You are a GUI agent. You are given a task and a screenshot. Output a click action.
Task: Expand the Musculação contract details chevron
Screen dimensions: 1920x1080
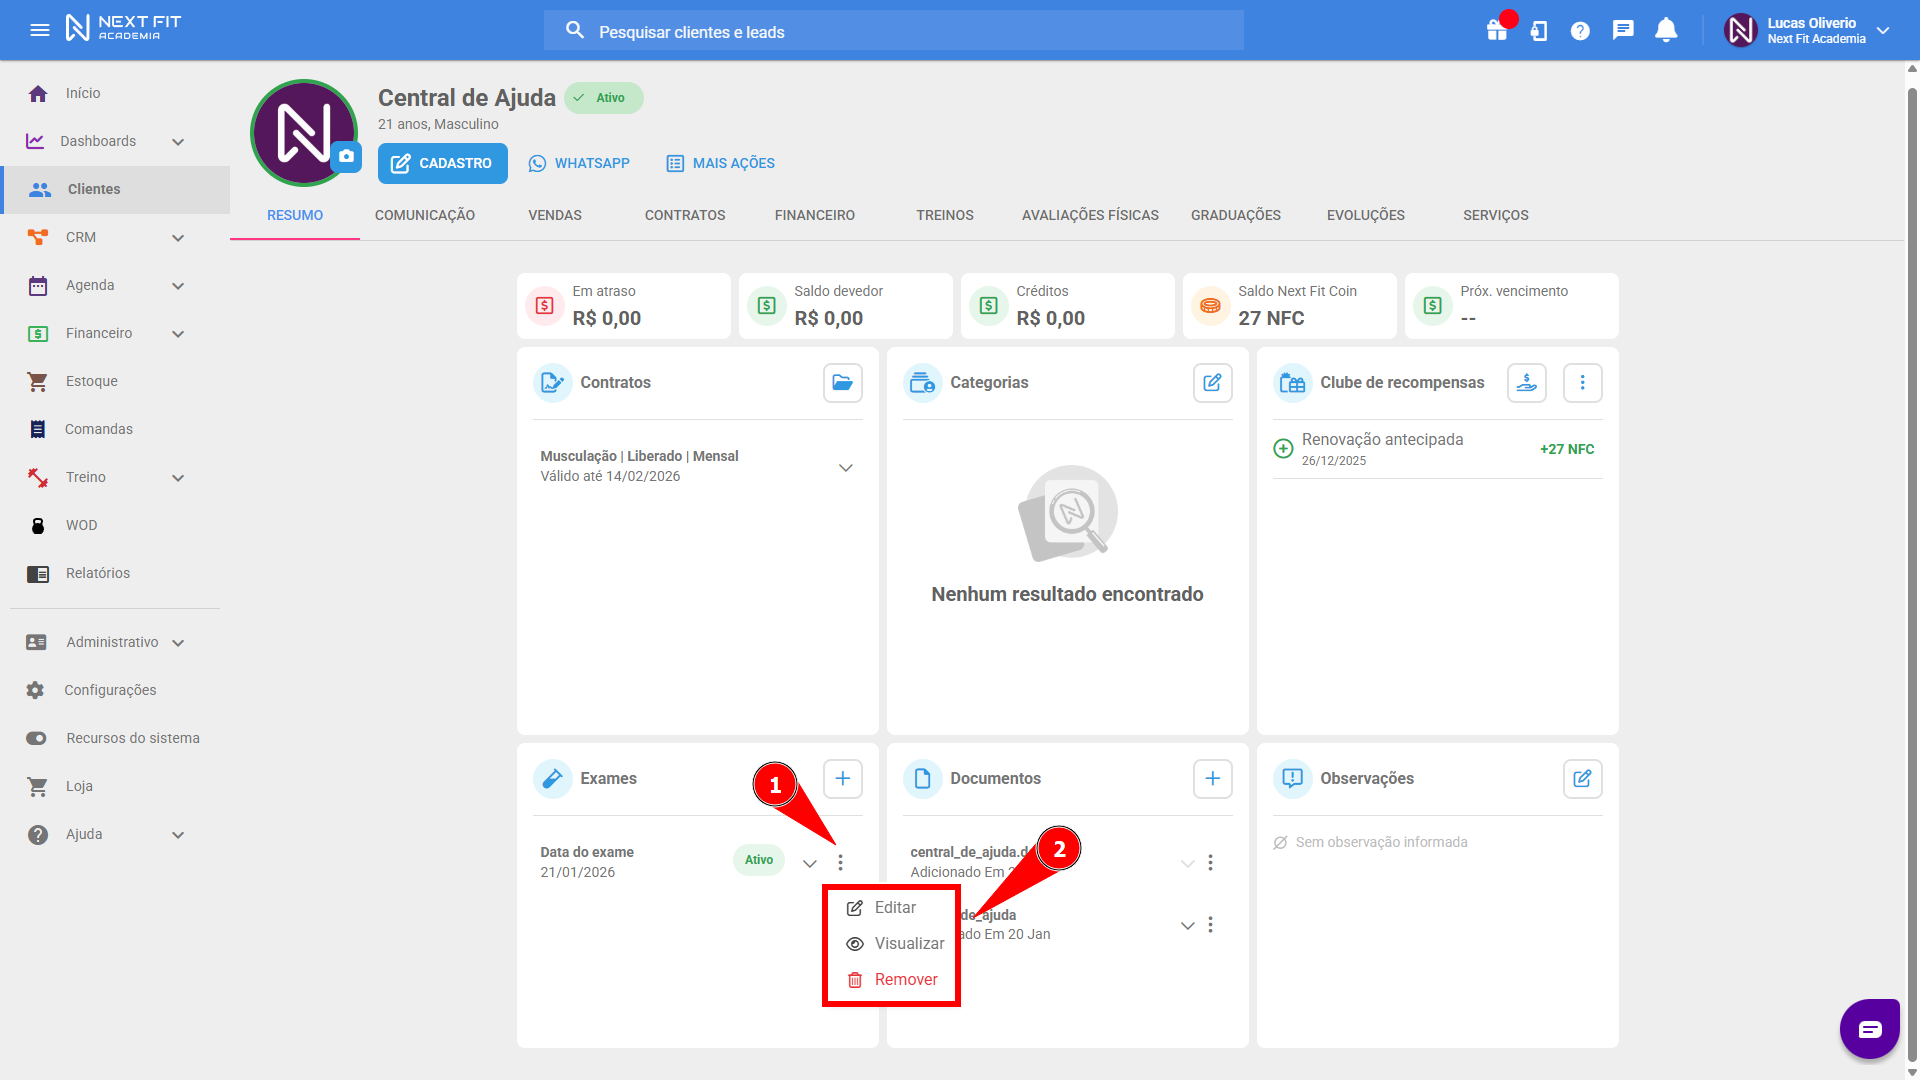[x=845, y=467]
